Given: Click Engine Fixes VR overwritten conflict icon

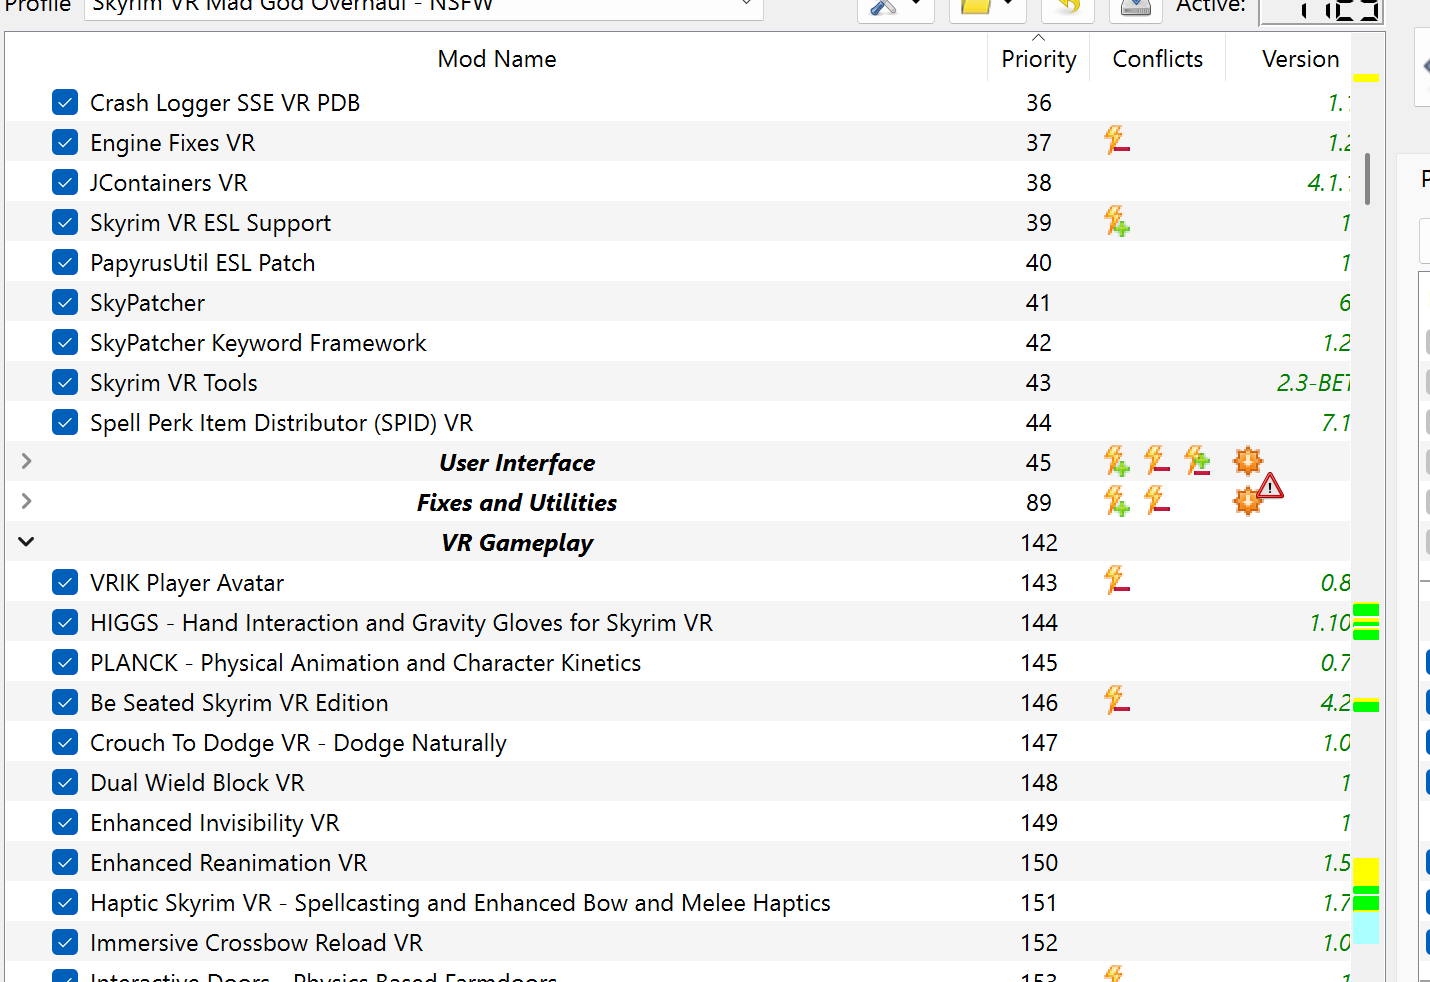Looking at the screenshot, I should (x=1117, y=140).
